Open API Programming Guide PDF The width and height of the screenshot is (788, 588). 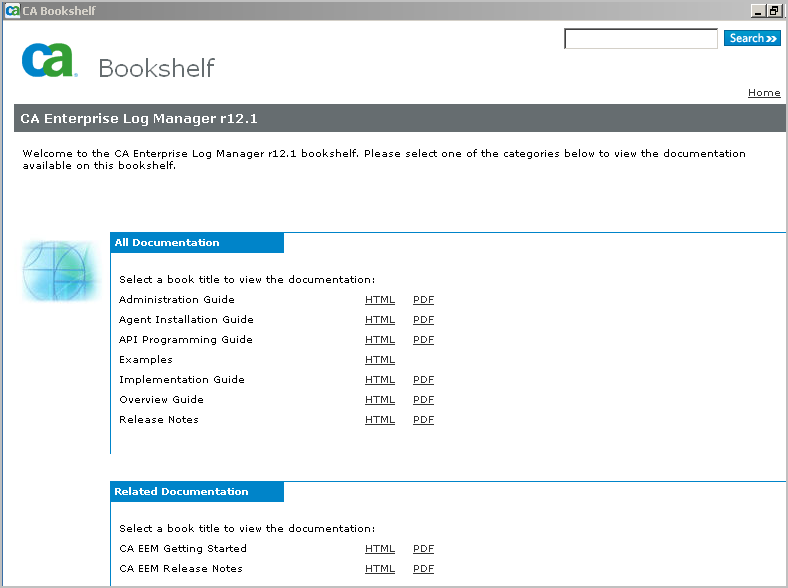(x=423, y=340)
